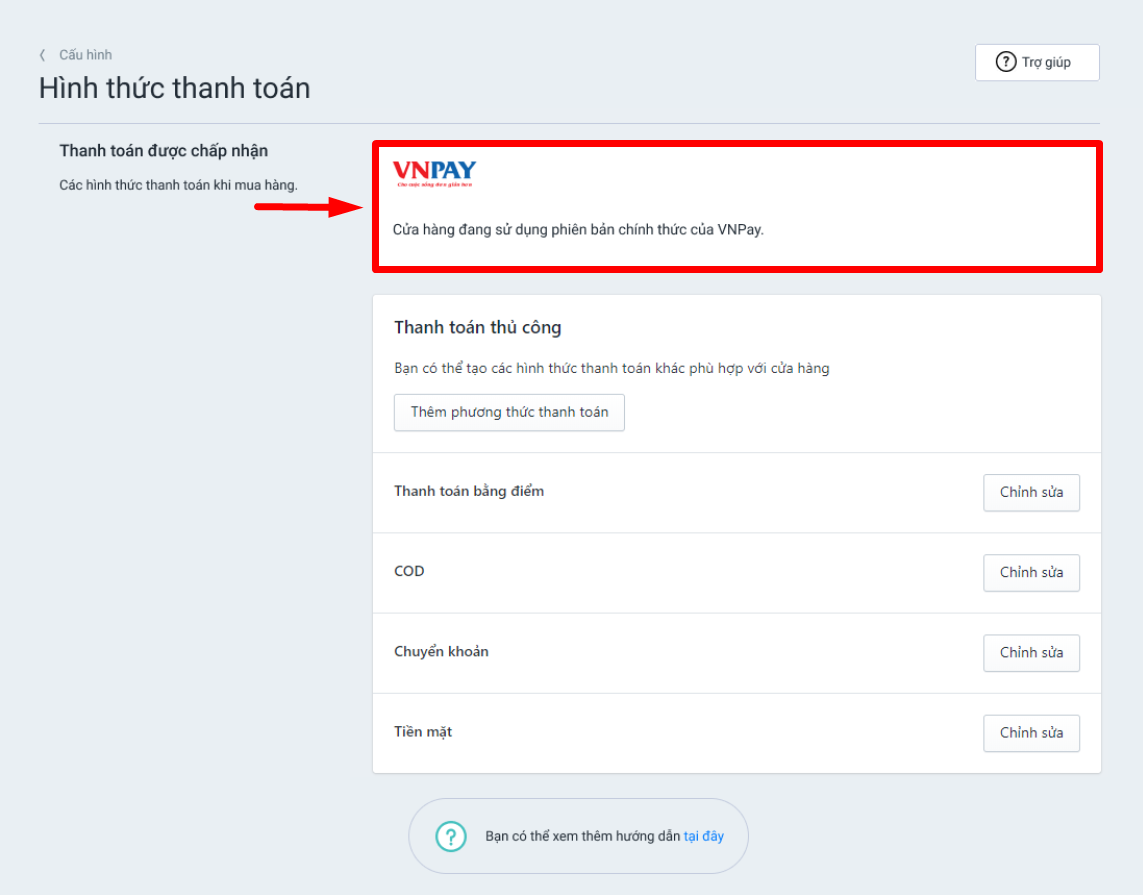Click the Thanh toán bằng điểm row label
The image size is (1143, 895).
(468, 491)
